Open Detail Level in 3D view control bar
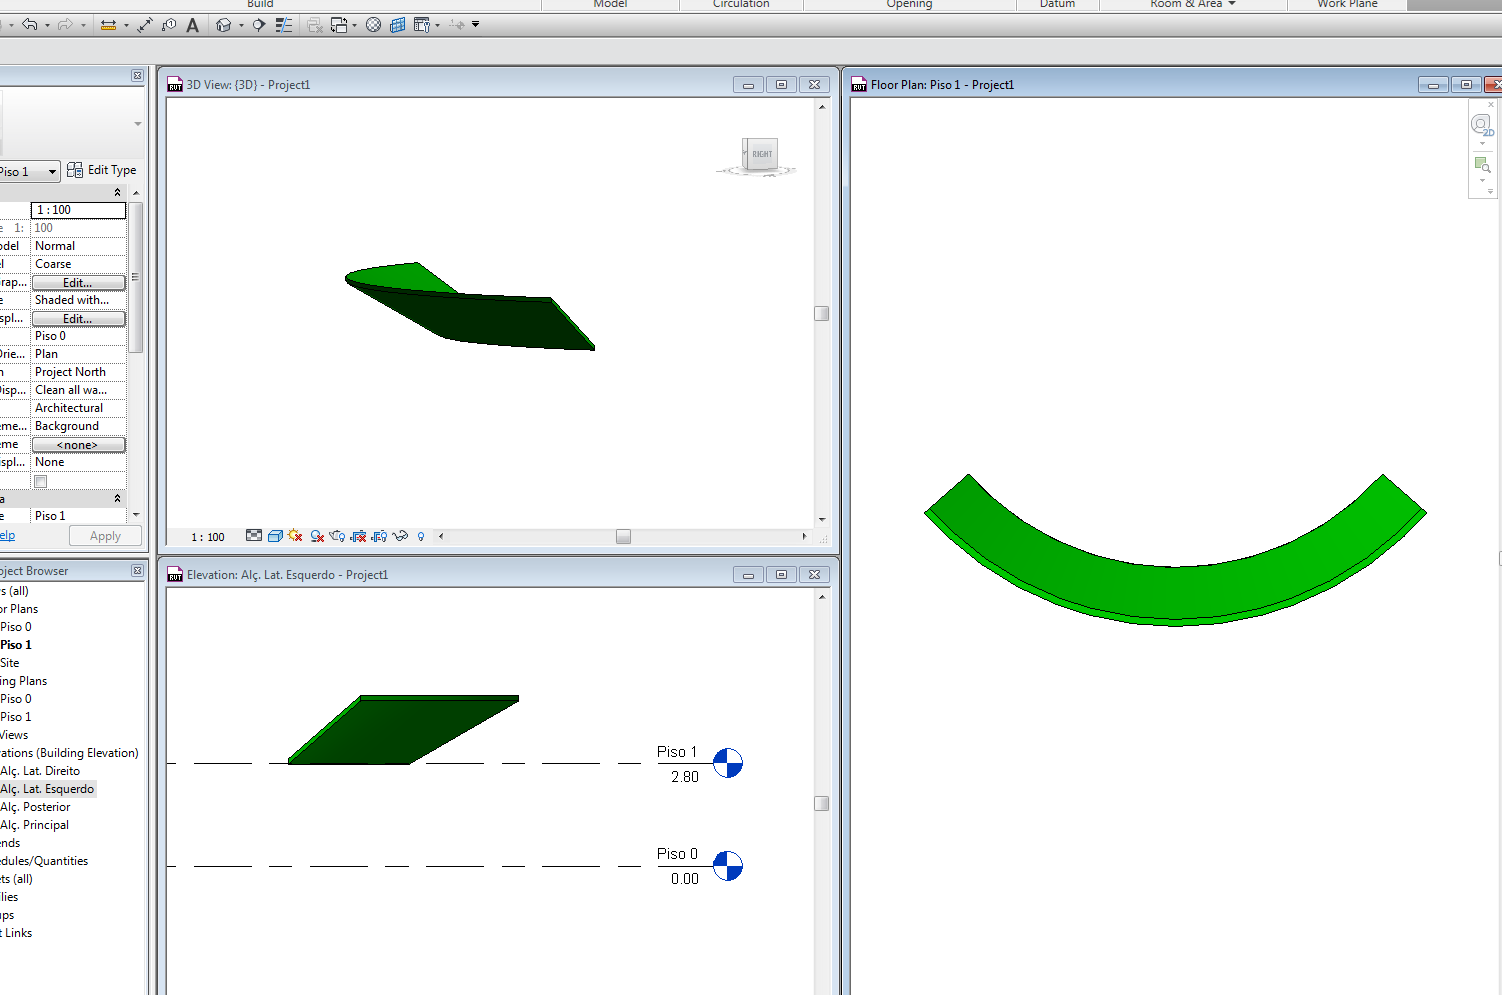 coord(254,536)
